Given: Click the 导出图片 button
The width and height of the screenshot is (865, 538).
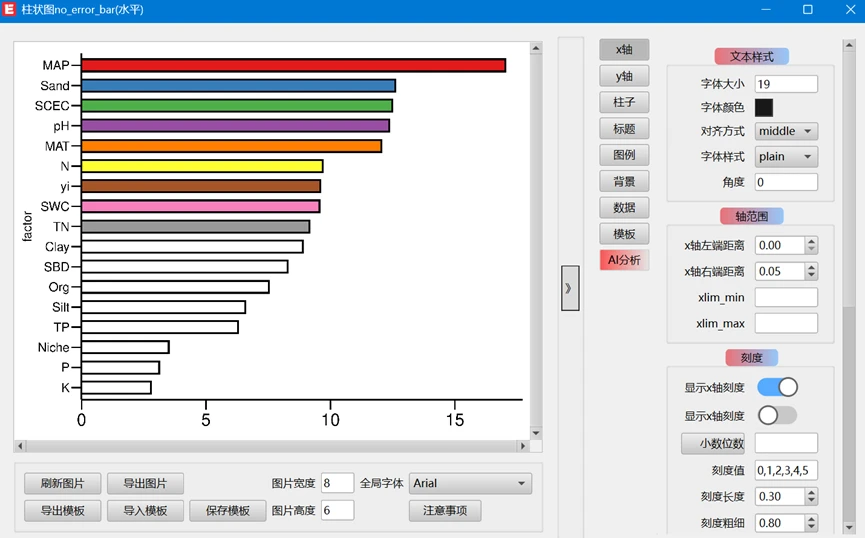Looking at the screenshot, I should (x=145, y=484).
